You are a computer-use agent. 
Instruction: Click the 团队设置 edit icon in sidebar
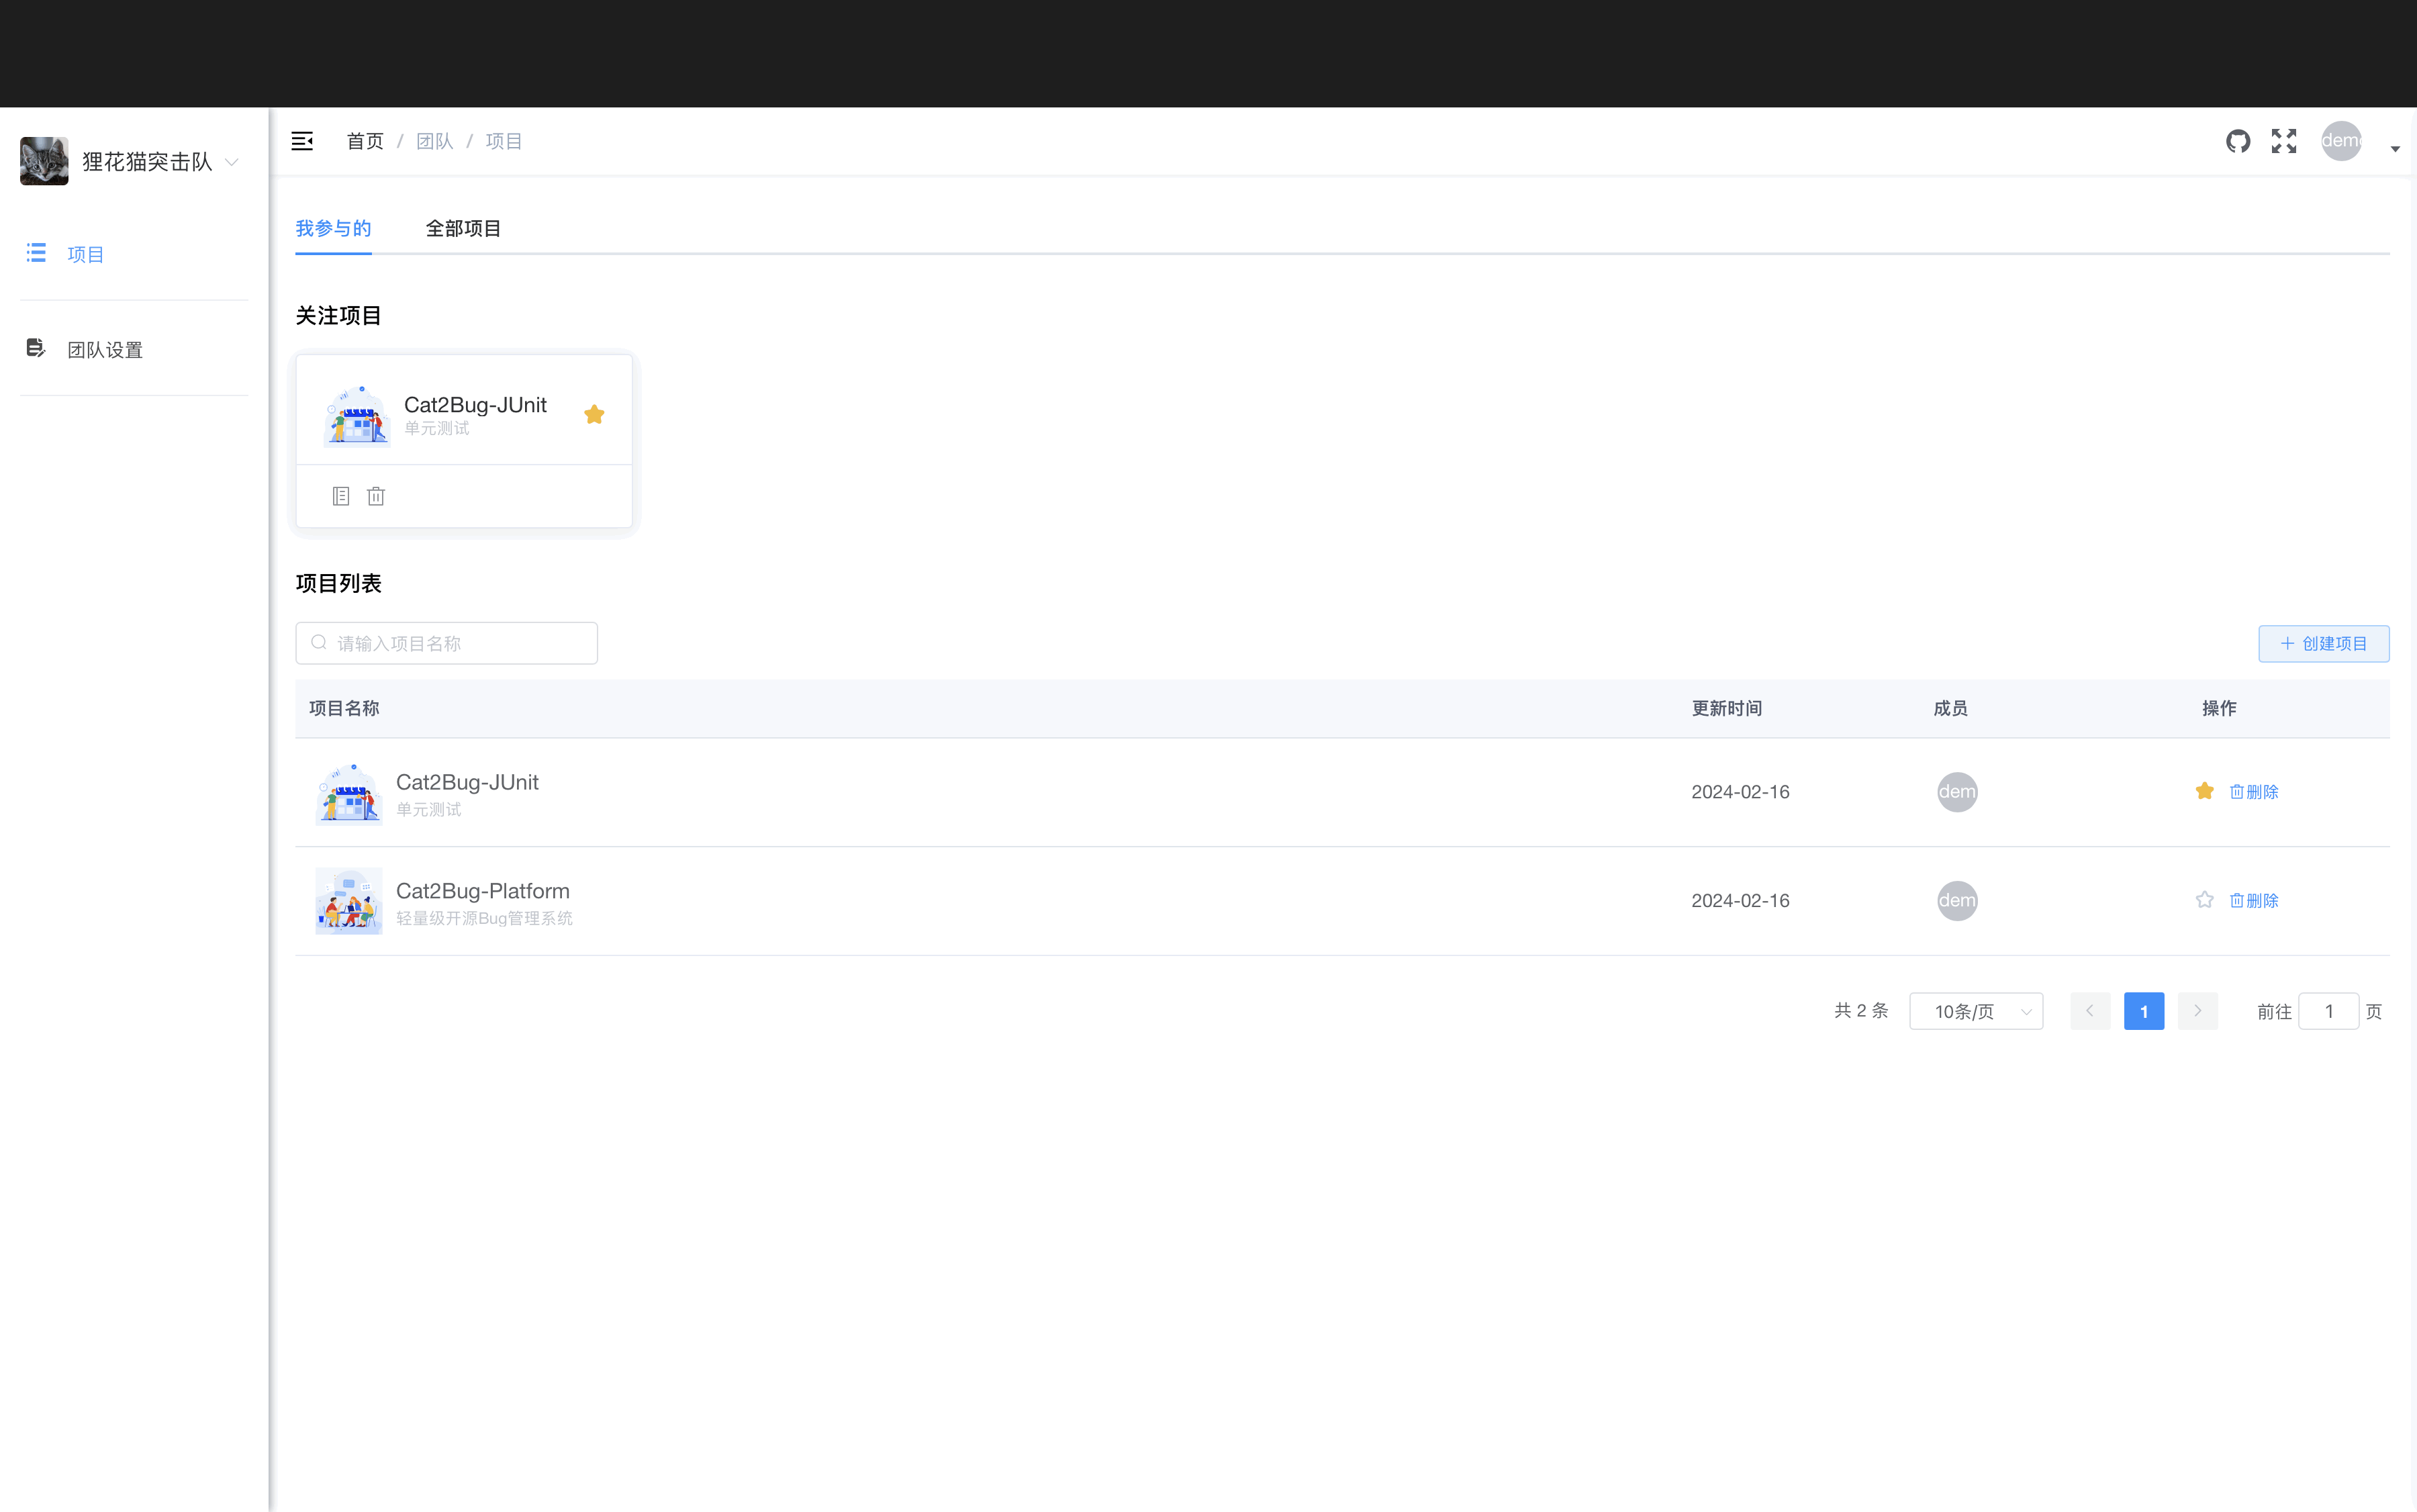36,348
